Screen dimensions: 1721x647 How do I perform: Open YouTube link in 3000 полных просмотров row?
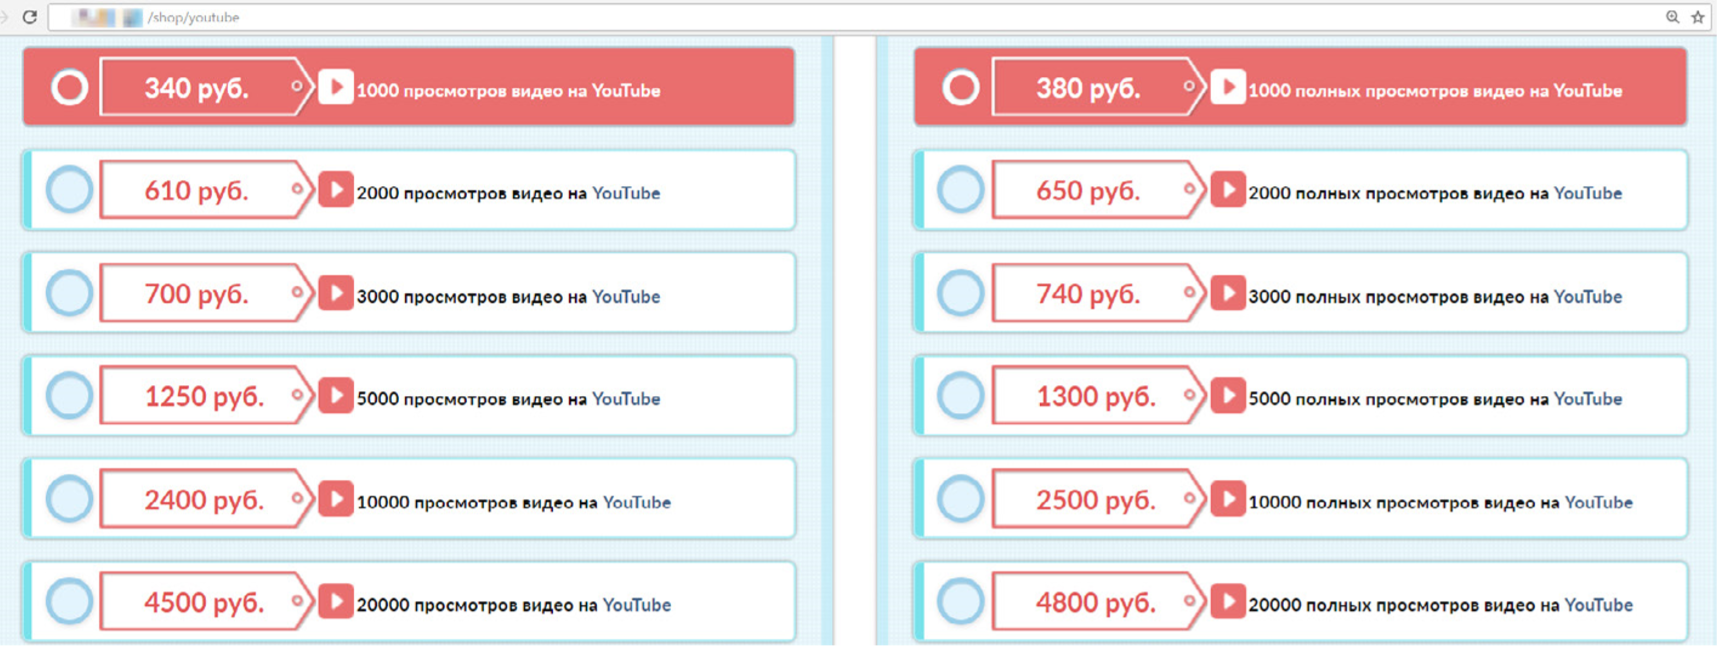point(1588,296)
